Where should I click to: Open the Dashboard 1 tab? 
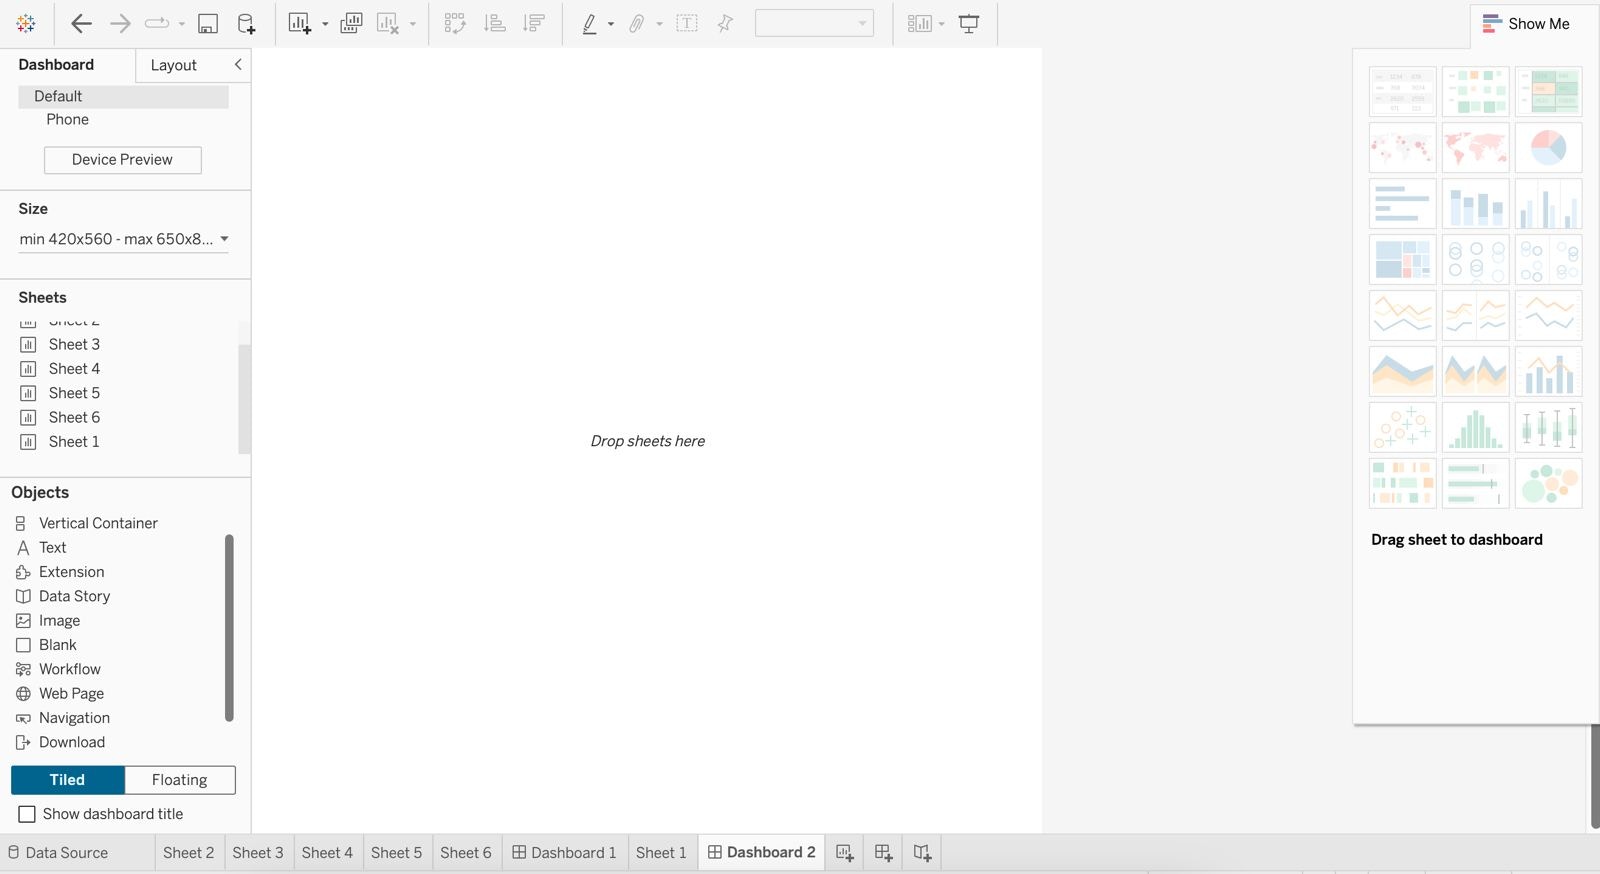pyautogui.click(x=565, y=853)
